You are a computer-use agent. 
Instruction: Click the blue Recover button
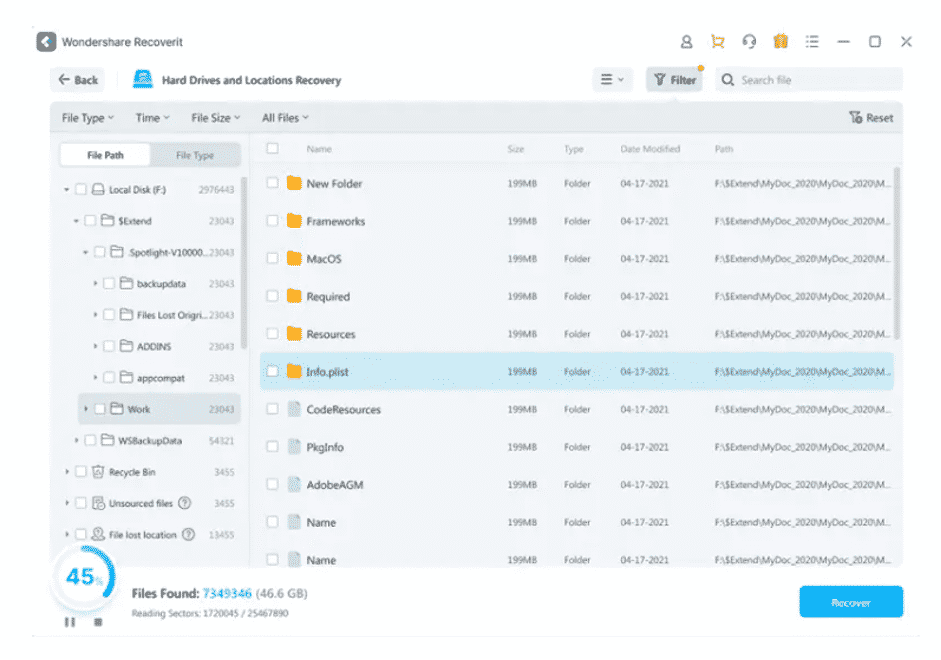click(850, 602)
